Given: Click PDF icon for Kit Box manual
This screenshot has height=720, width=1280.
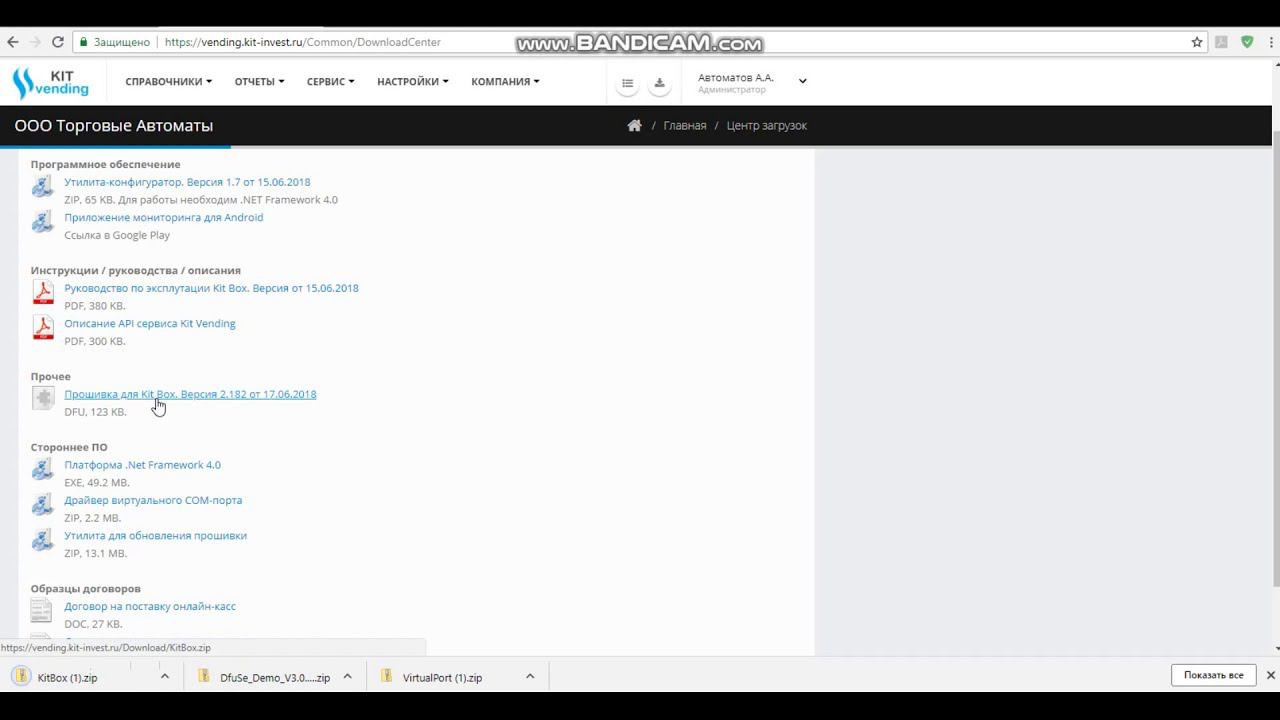Looking at the screenshot, I should 42,292.
